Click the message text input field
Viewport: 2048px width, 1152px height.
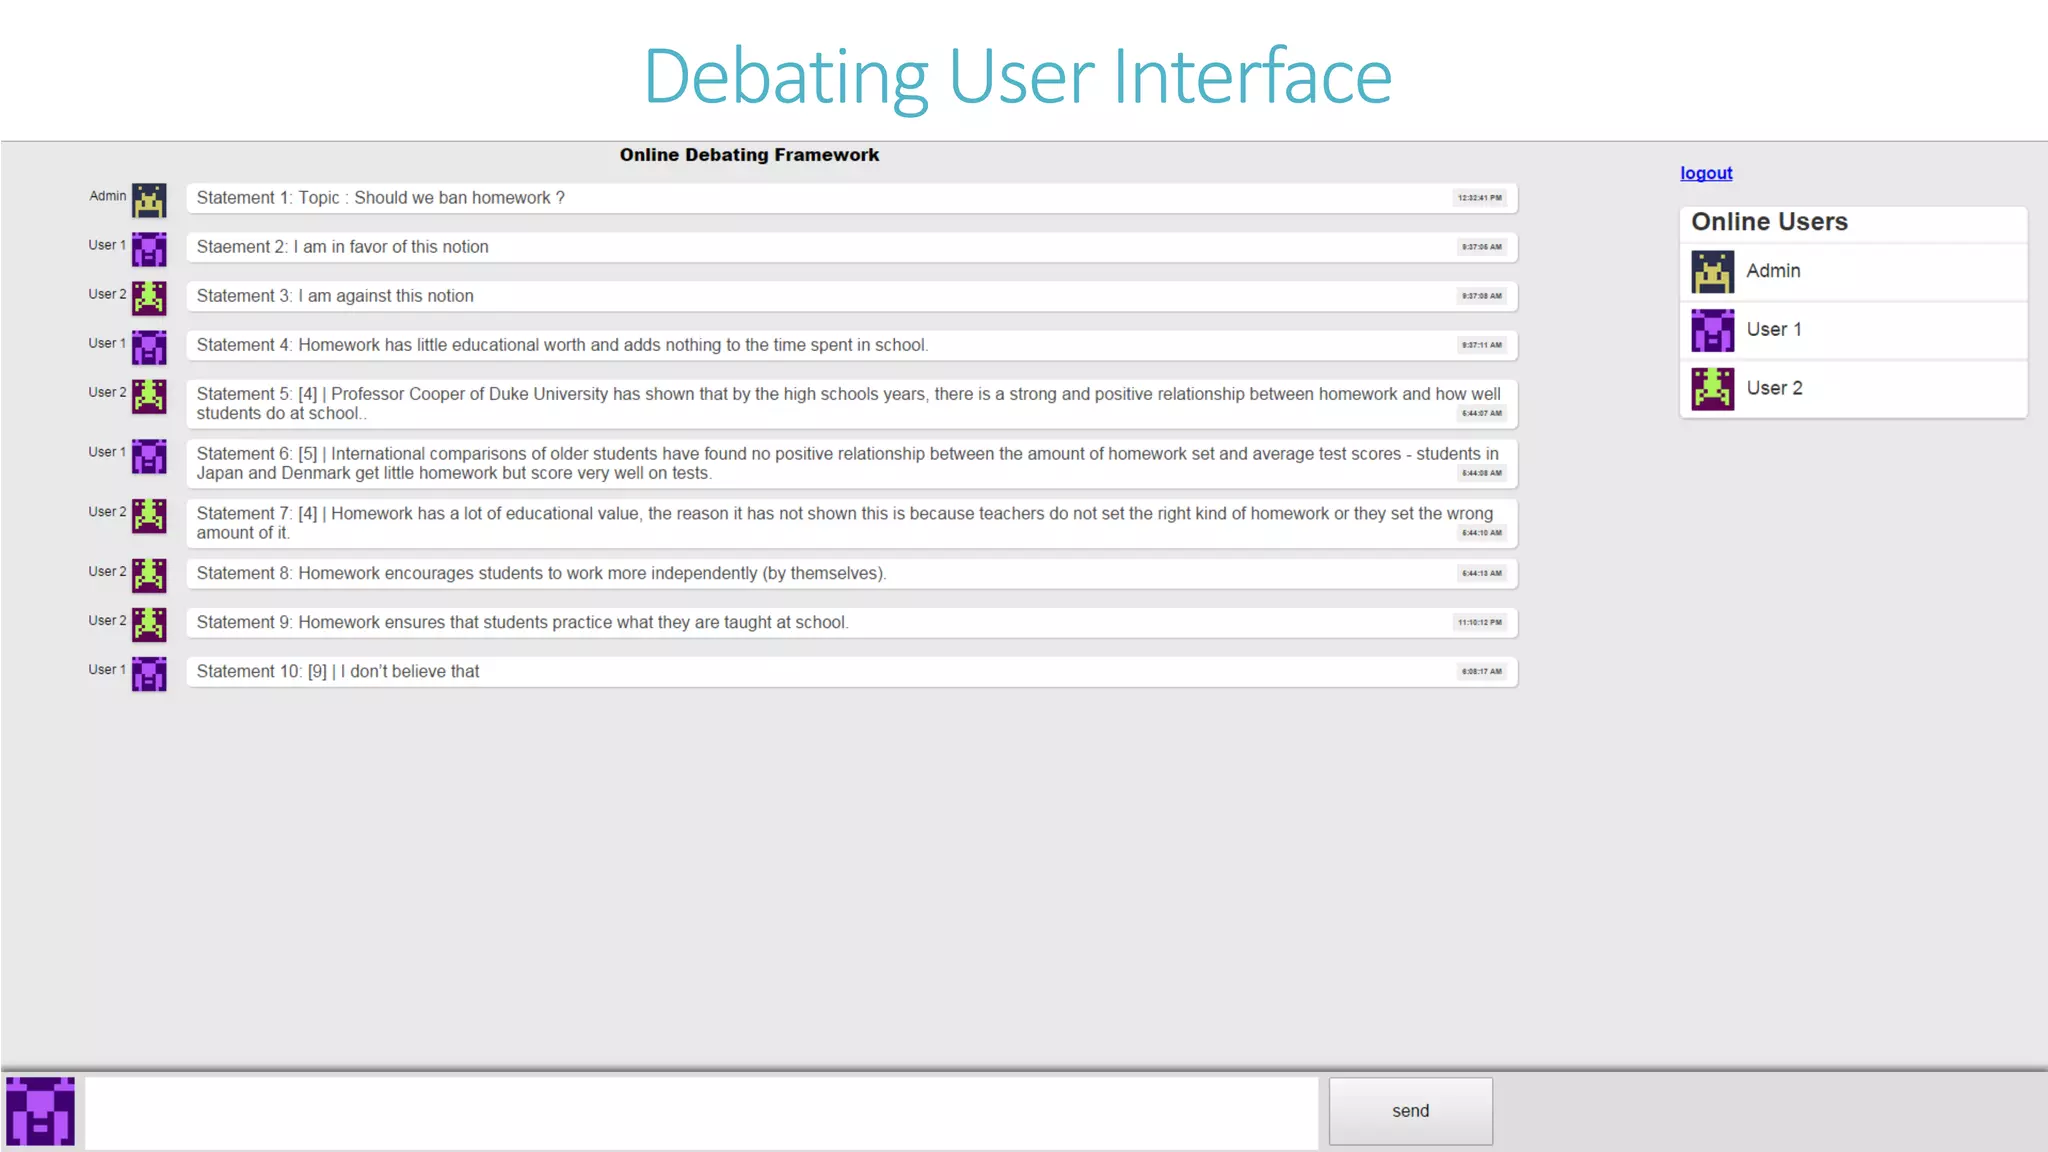click(701, 1112)
